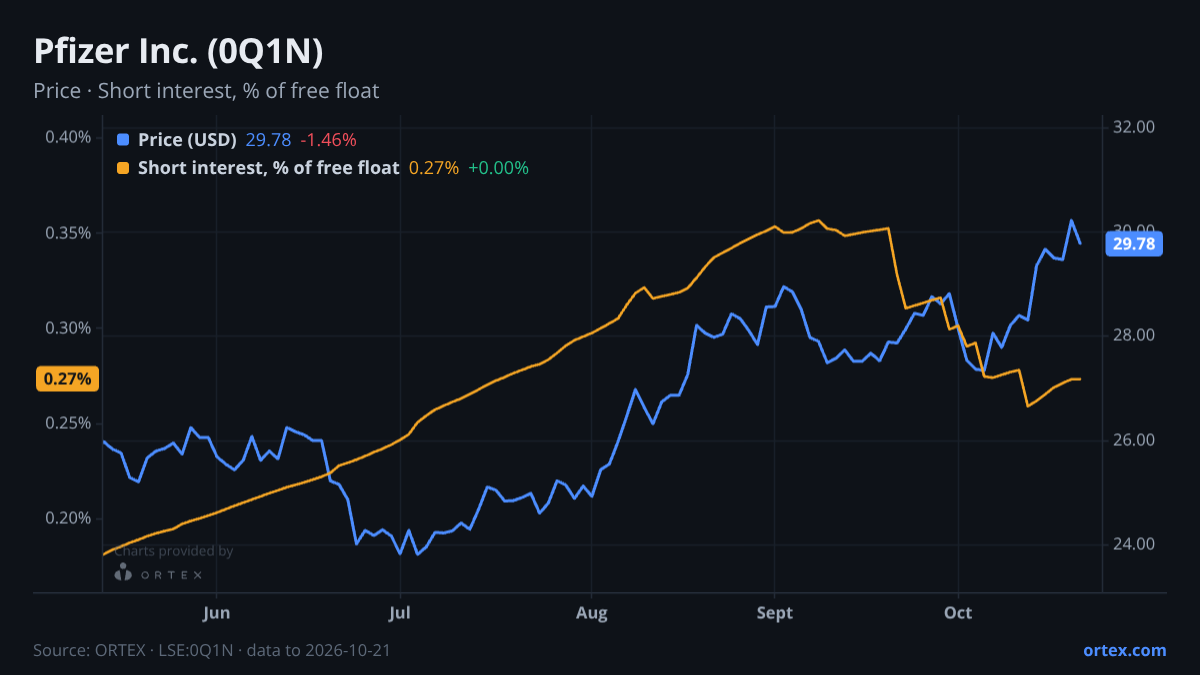Click the 0.25% left axis label

(68, 423)
